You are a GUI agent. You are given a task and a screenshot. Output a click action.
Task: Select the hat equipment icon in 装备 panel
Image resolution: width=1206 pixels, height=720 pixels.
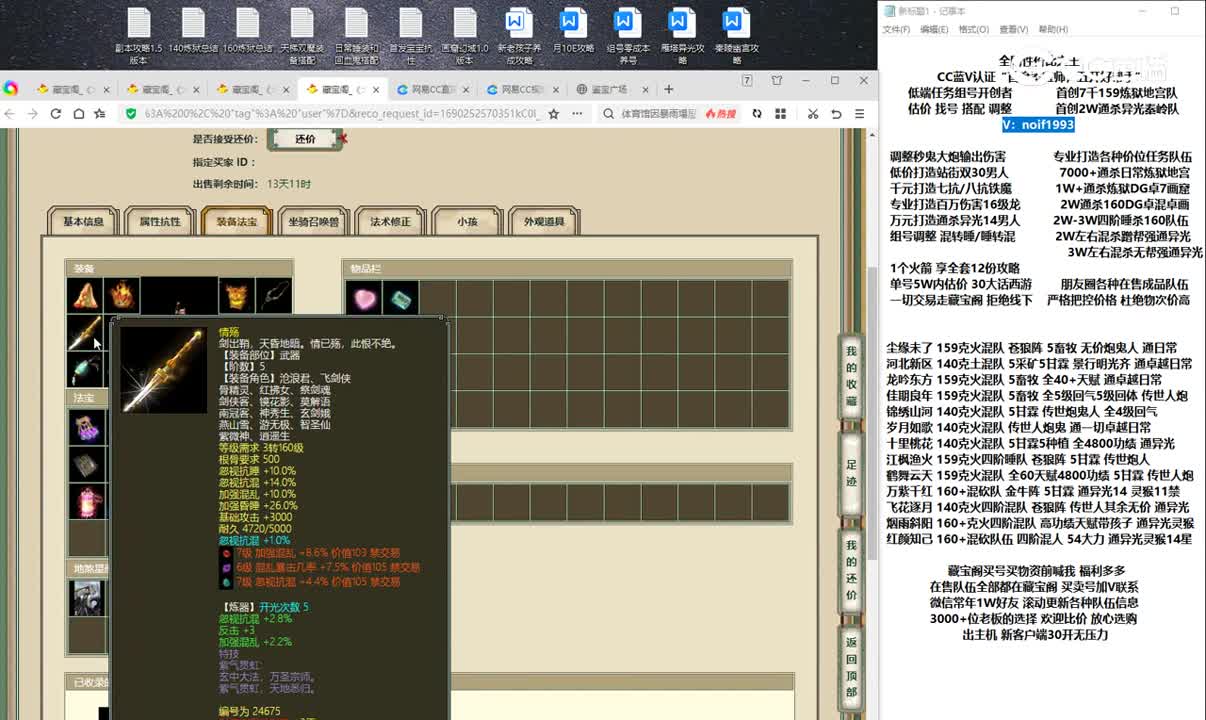point(85,295)
